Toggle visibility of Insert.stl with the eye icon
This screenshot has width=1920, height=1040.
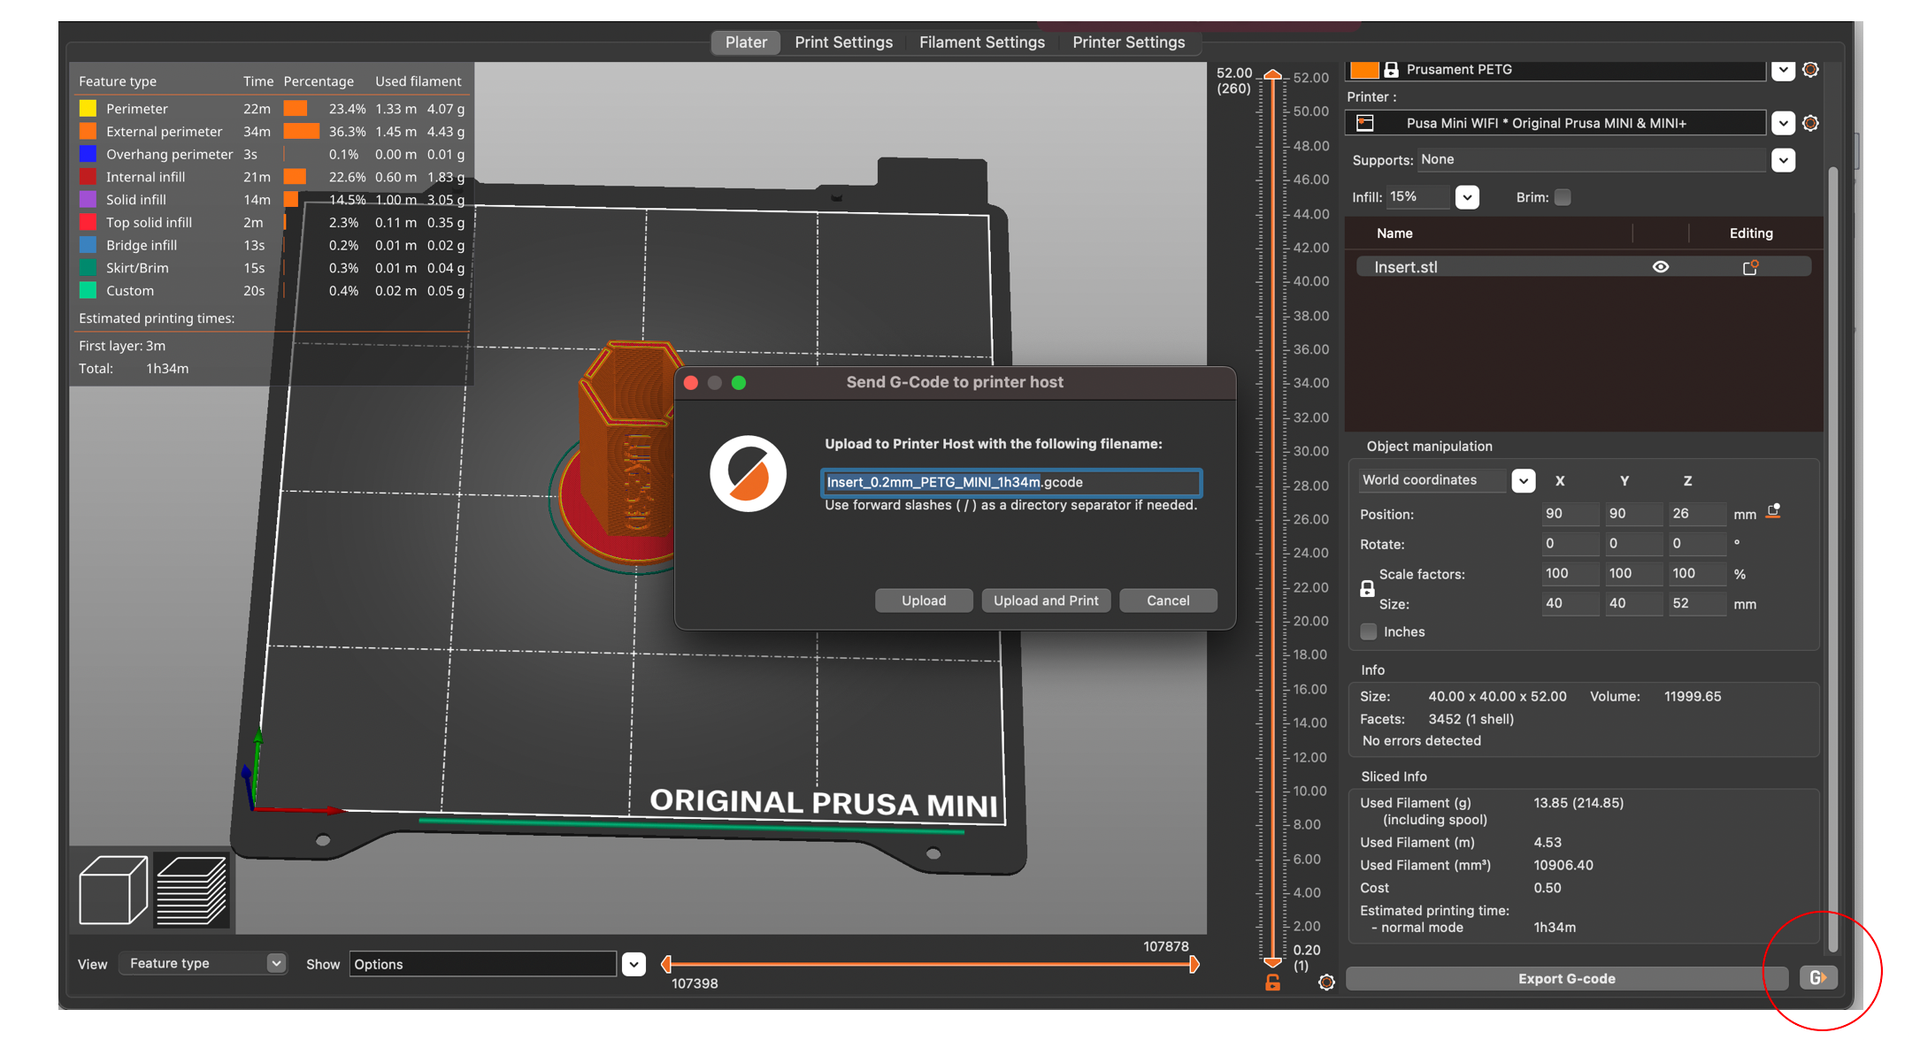(x=1661, y=266)
